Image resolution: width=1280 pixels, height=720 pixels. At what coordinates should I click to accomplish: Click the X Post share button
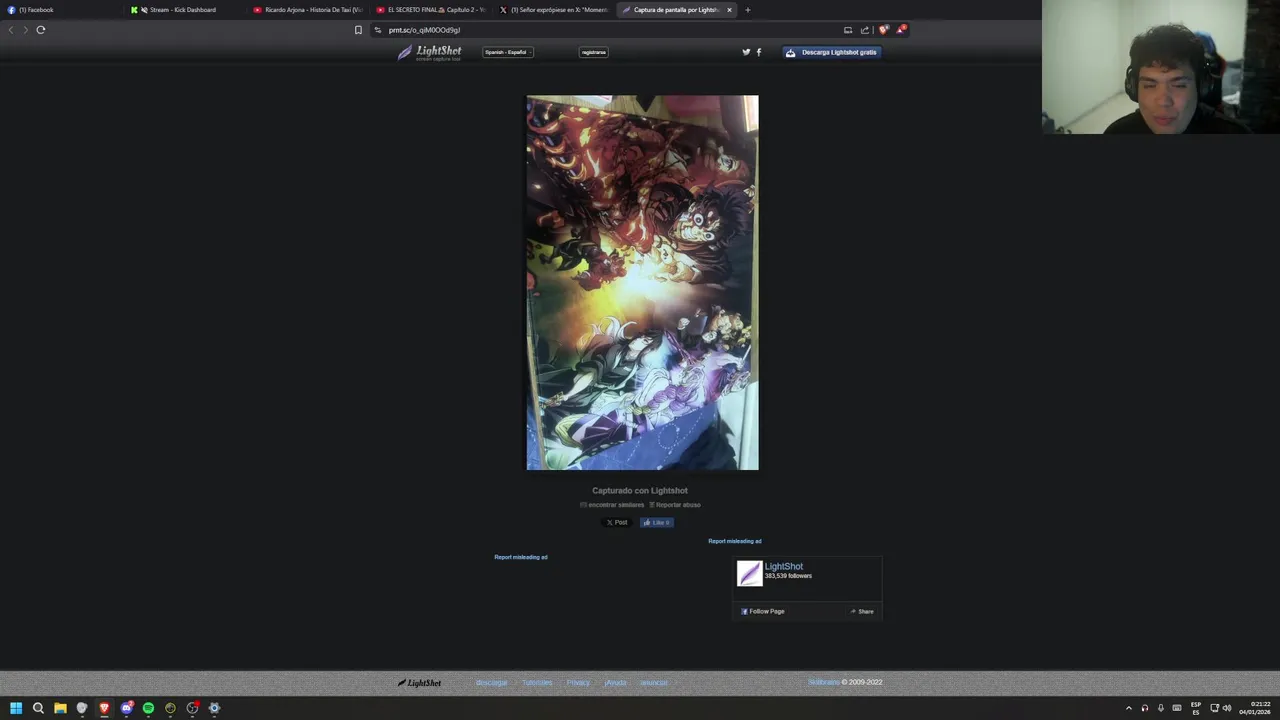pyautogui.click(x=617, y=522)
